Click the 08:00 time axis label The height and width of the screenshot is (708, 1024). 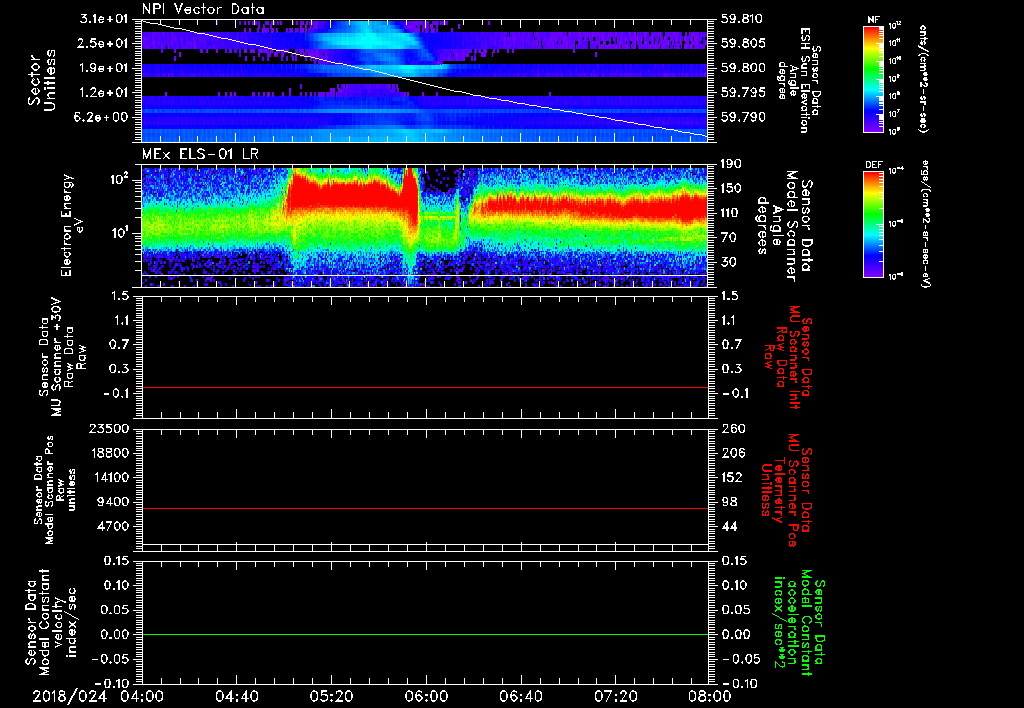click(x=709, y=696)
